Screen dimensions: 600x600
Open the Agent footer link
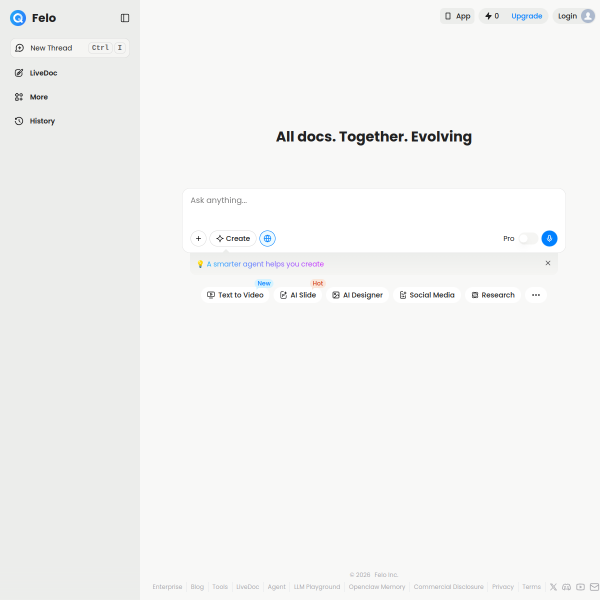pos(276,587)
